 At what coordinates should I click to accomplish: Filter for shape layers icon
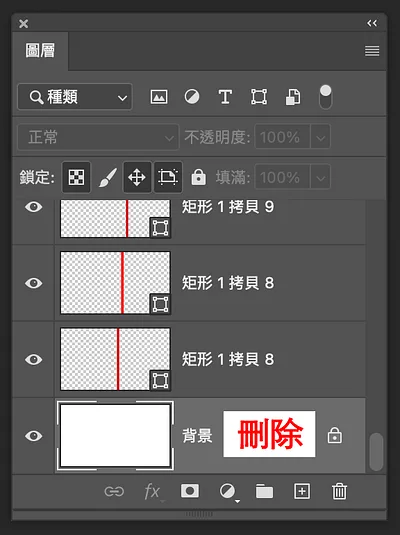pyautogui.click(x=259, y=97)
